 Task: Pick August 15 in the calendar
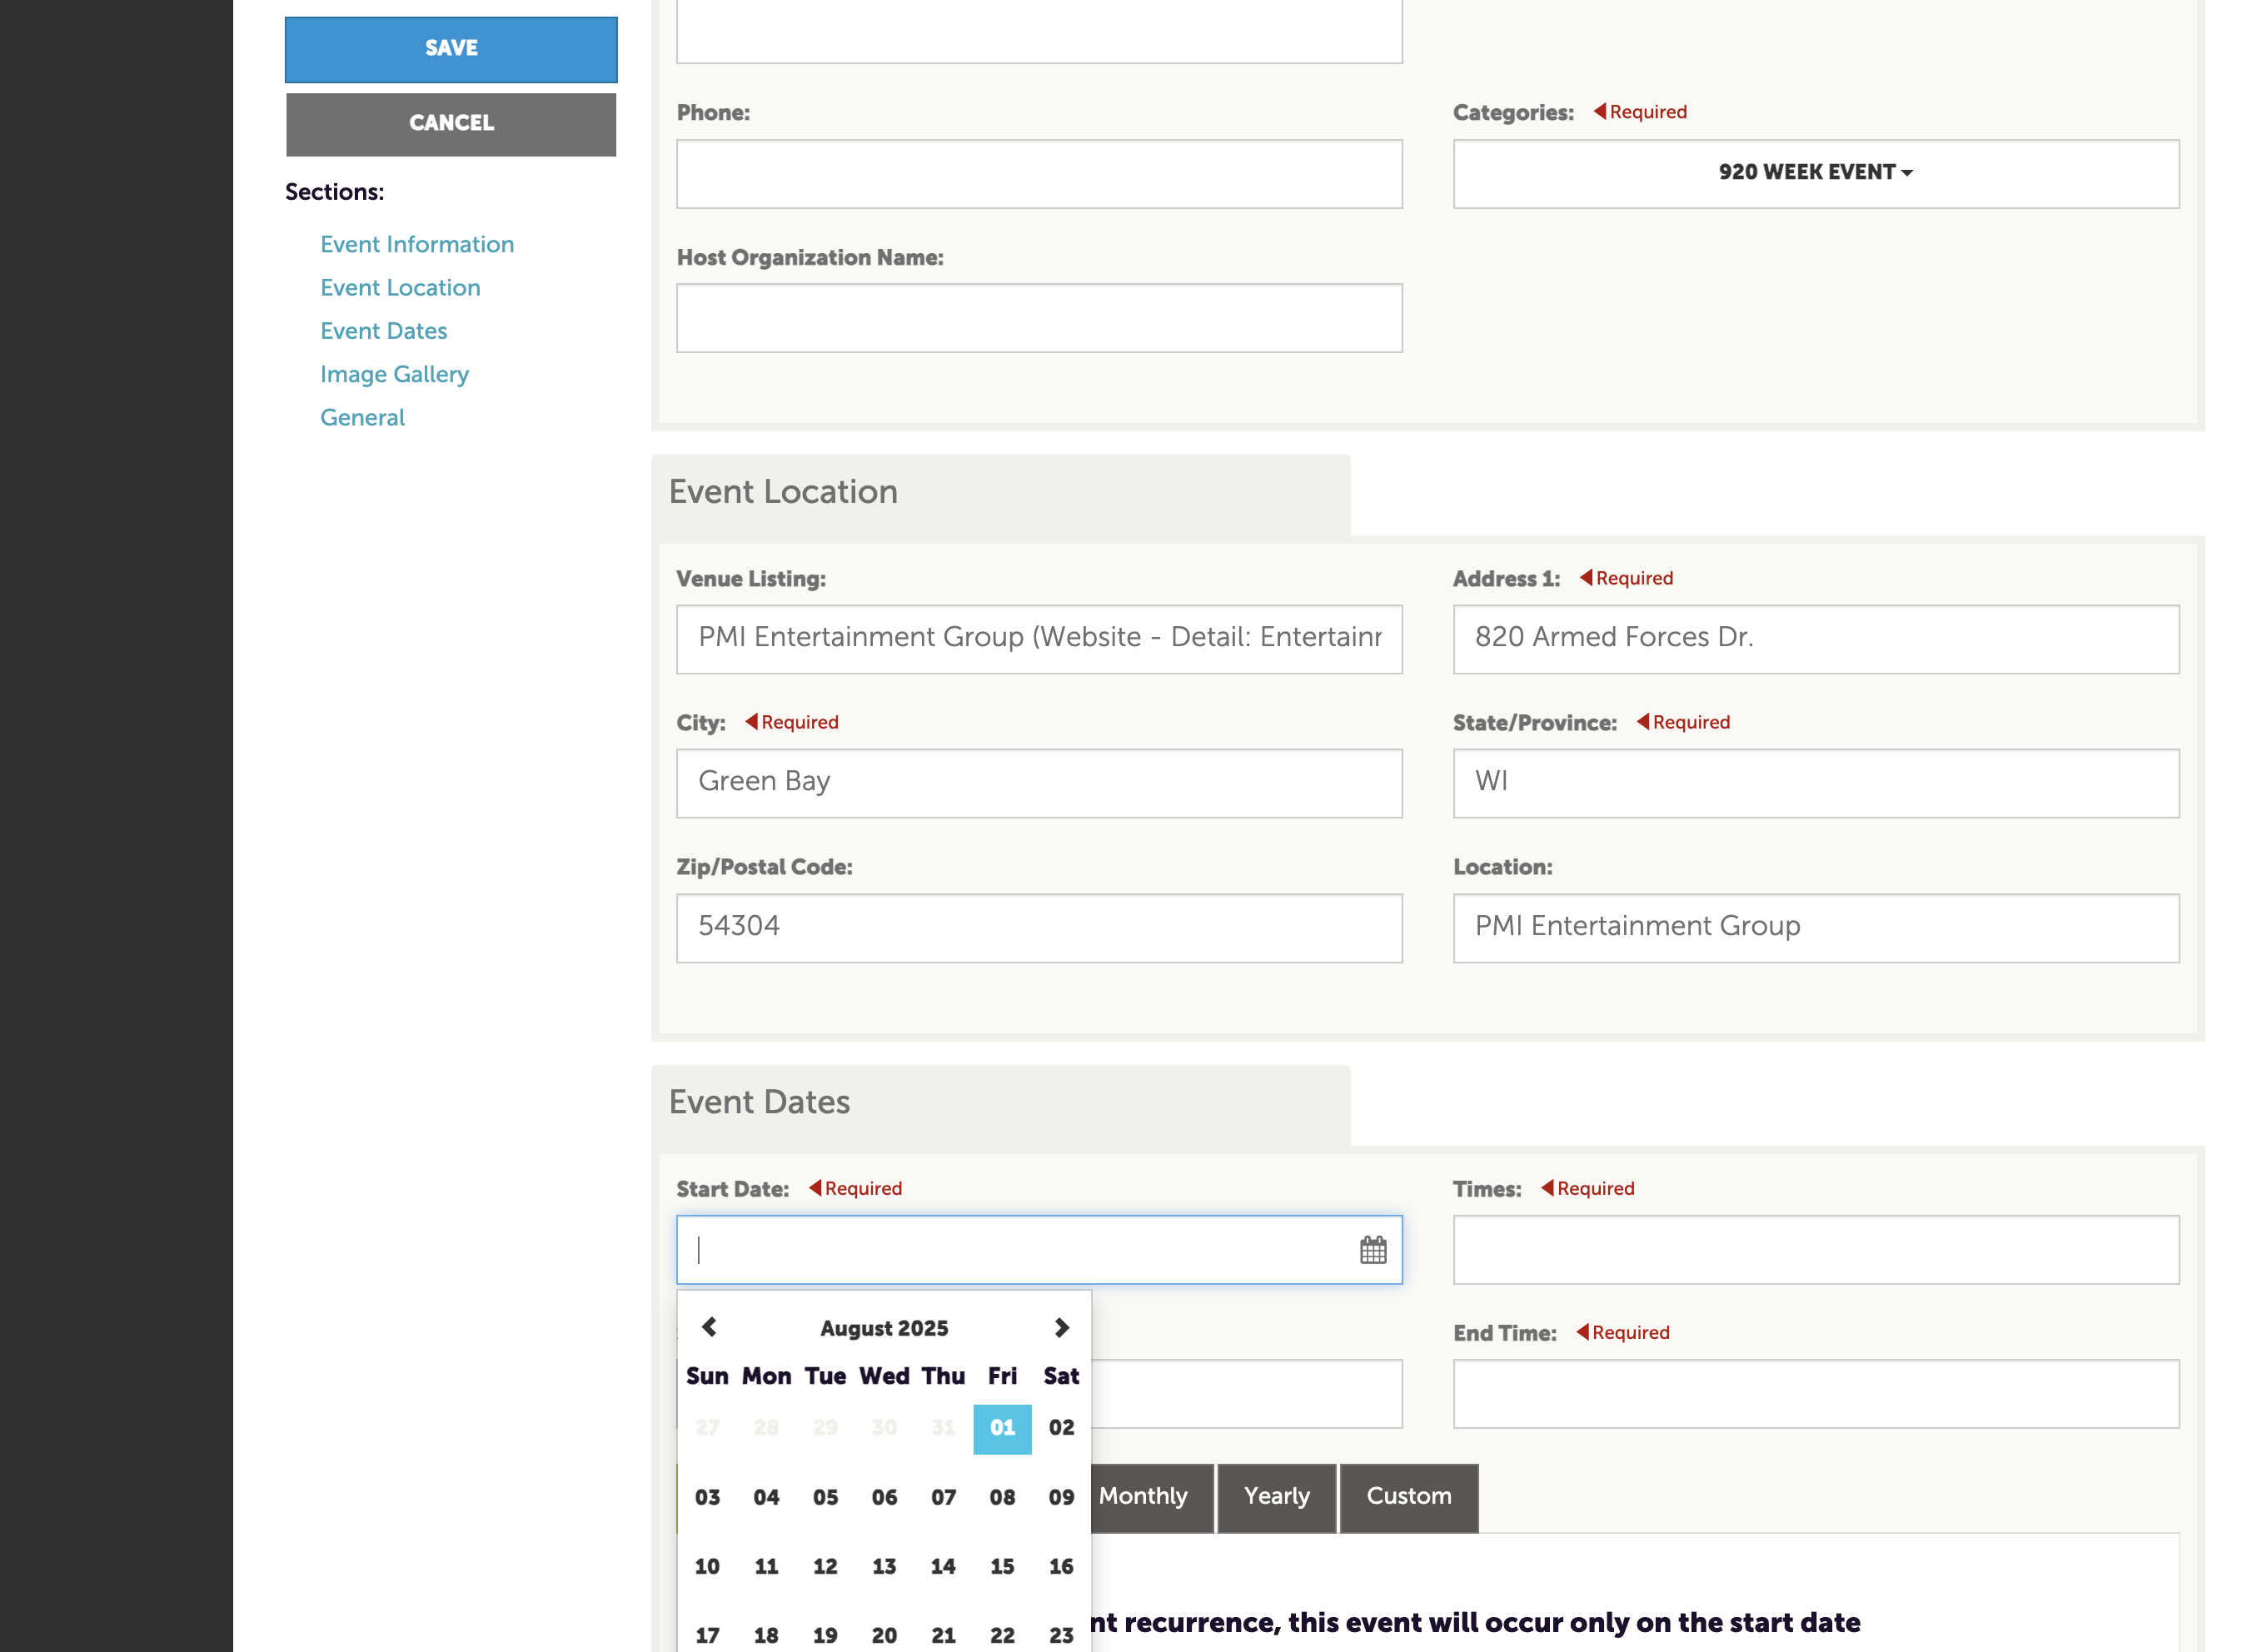pyautogui.click(x=1002, y=1567)
